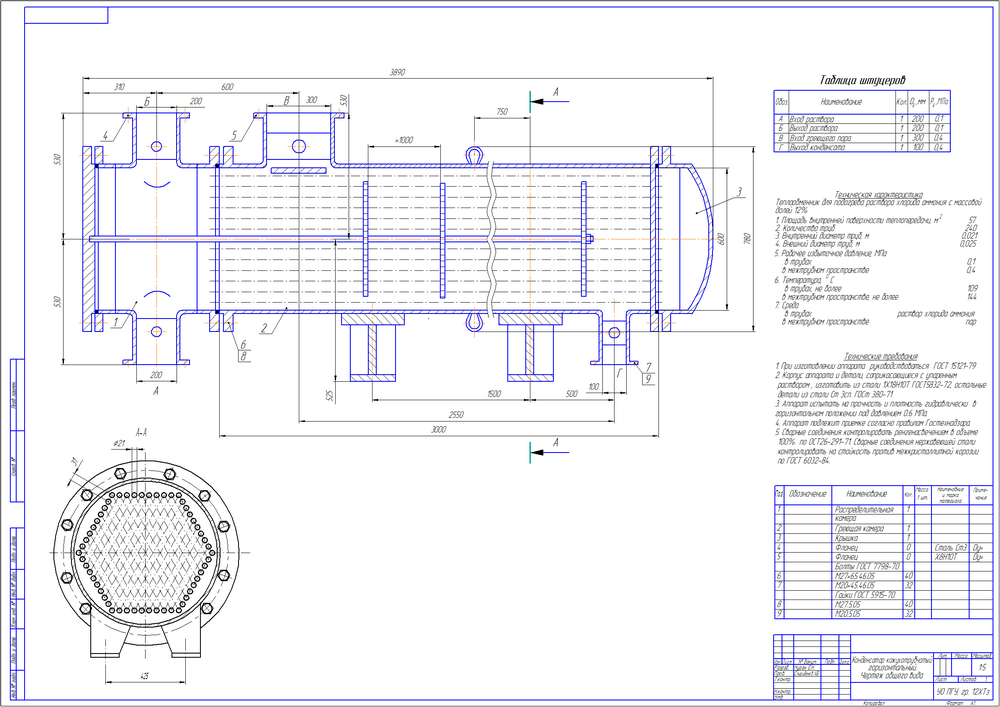Screen dimensions: 1000x707
Task: Click the "Конденсатор кожухотрубчатый" title block text
Action: (892, 661)
